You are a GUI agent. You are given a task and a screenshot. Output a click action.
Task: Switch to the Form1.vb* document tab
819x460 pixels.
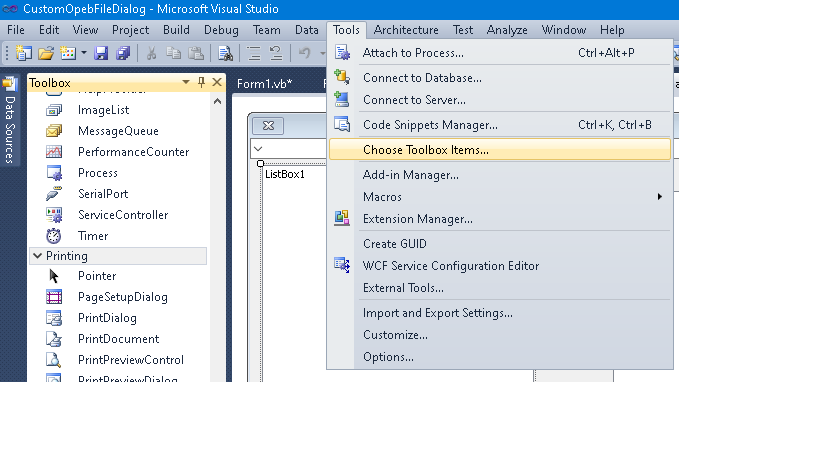(264, 84)
